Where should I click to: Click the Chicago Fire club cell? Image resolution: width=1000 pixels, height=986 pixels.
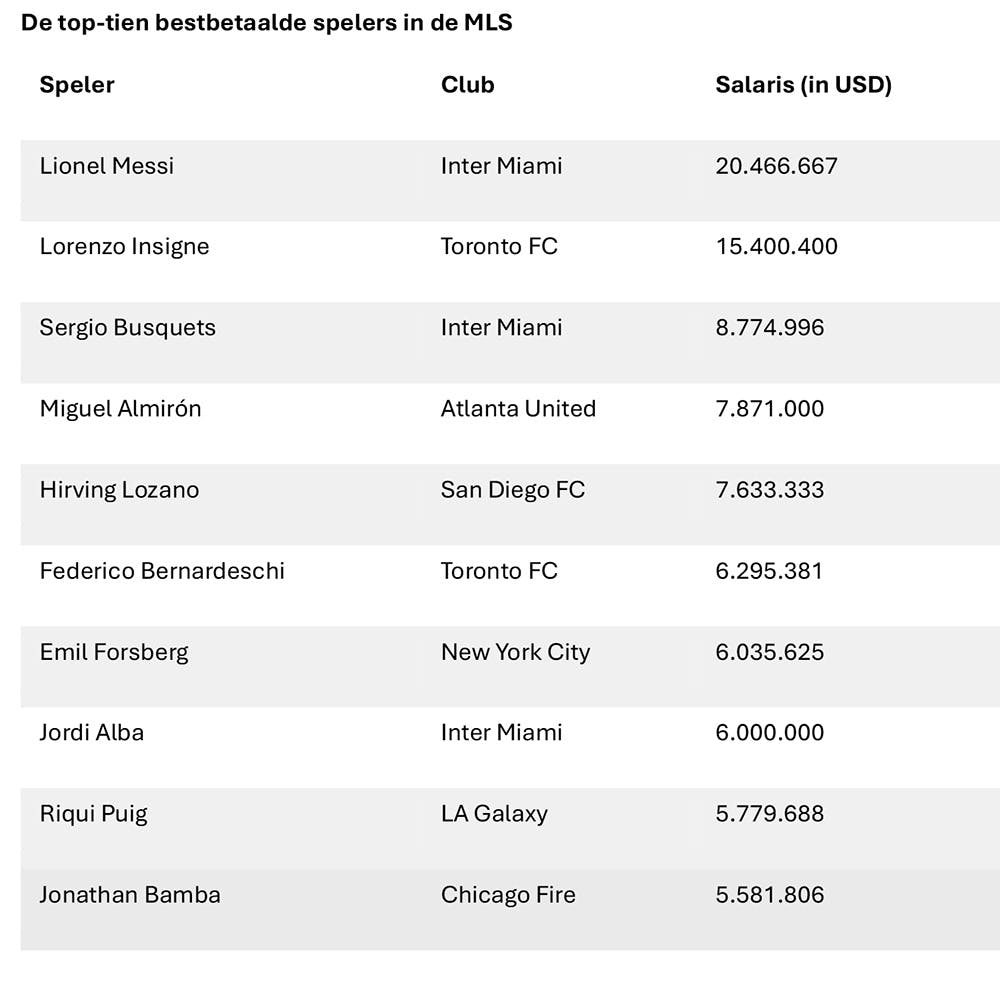[508, 895]
